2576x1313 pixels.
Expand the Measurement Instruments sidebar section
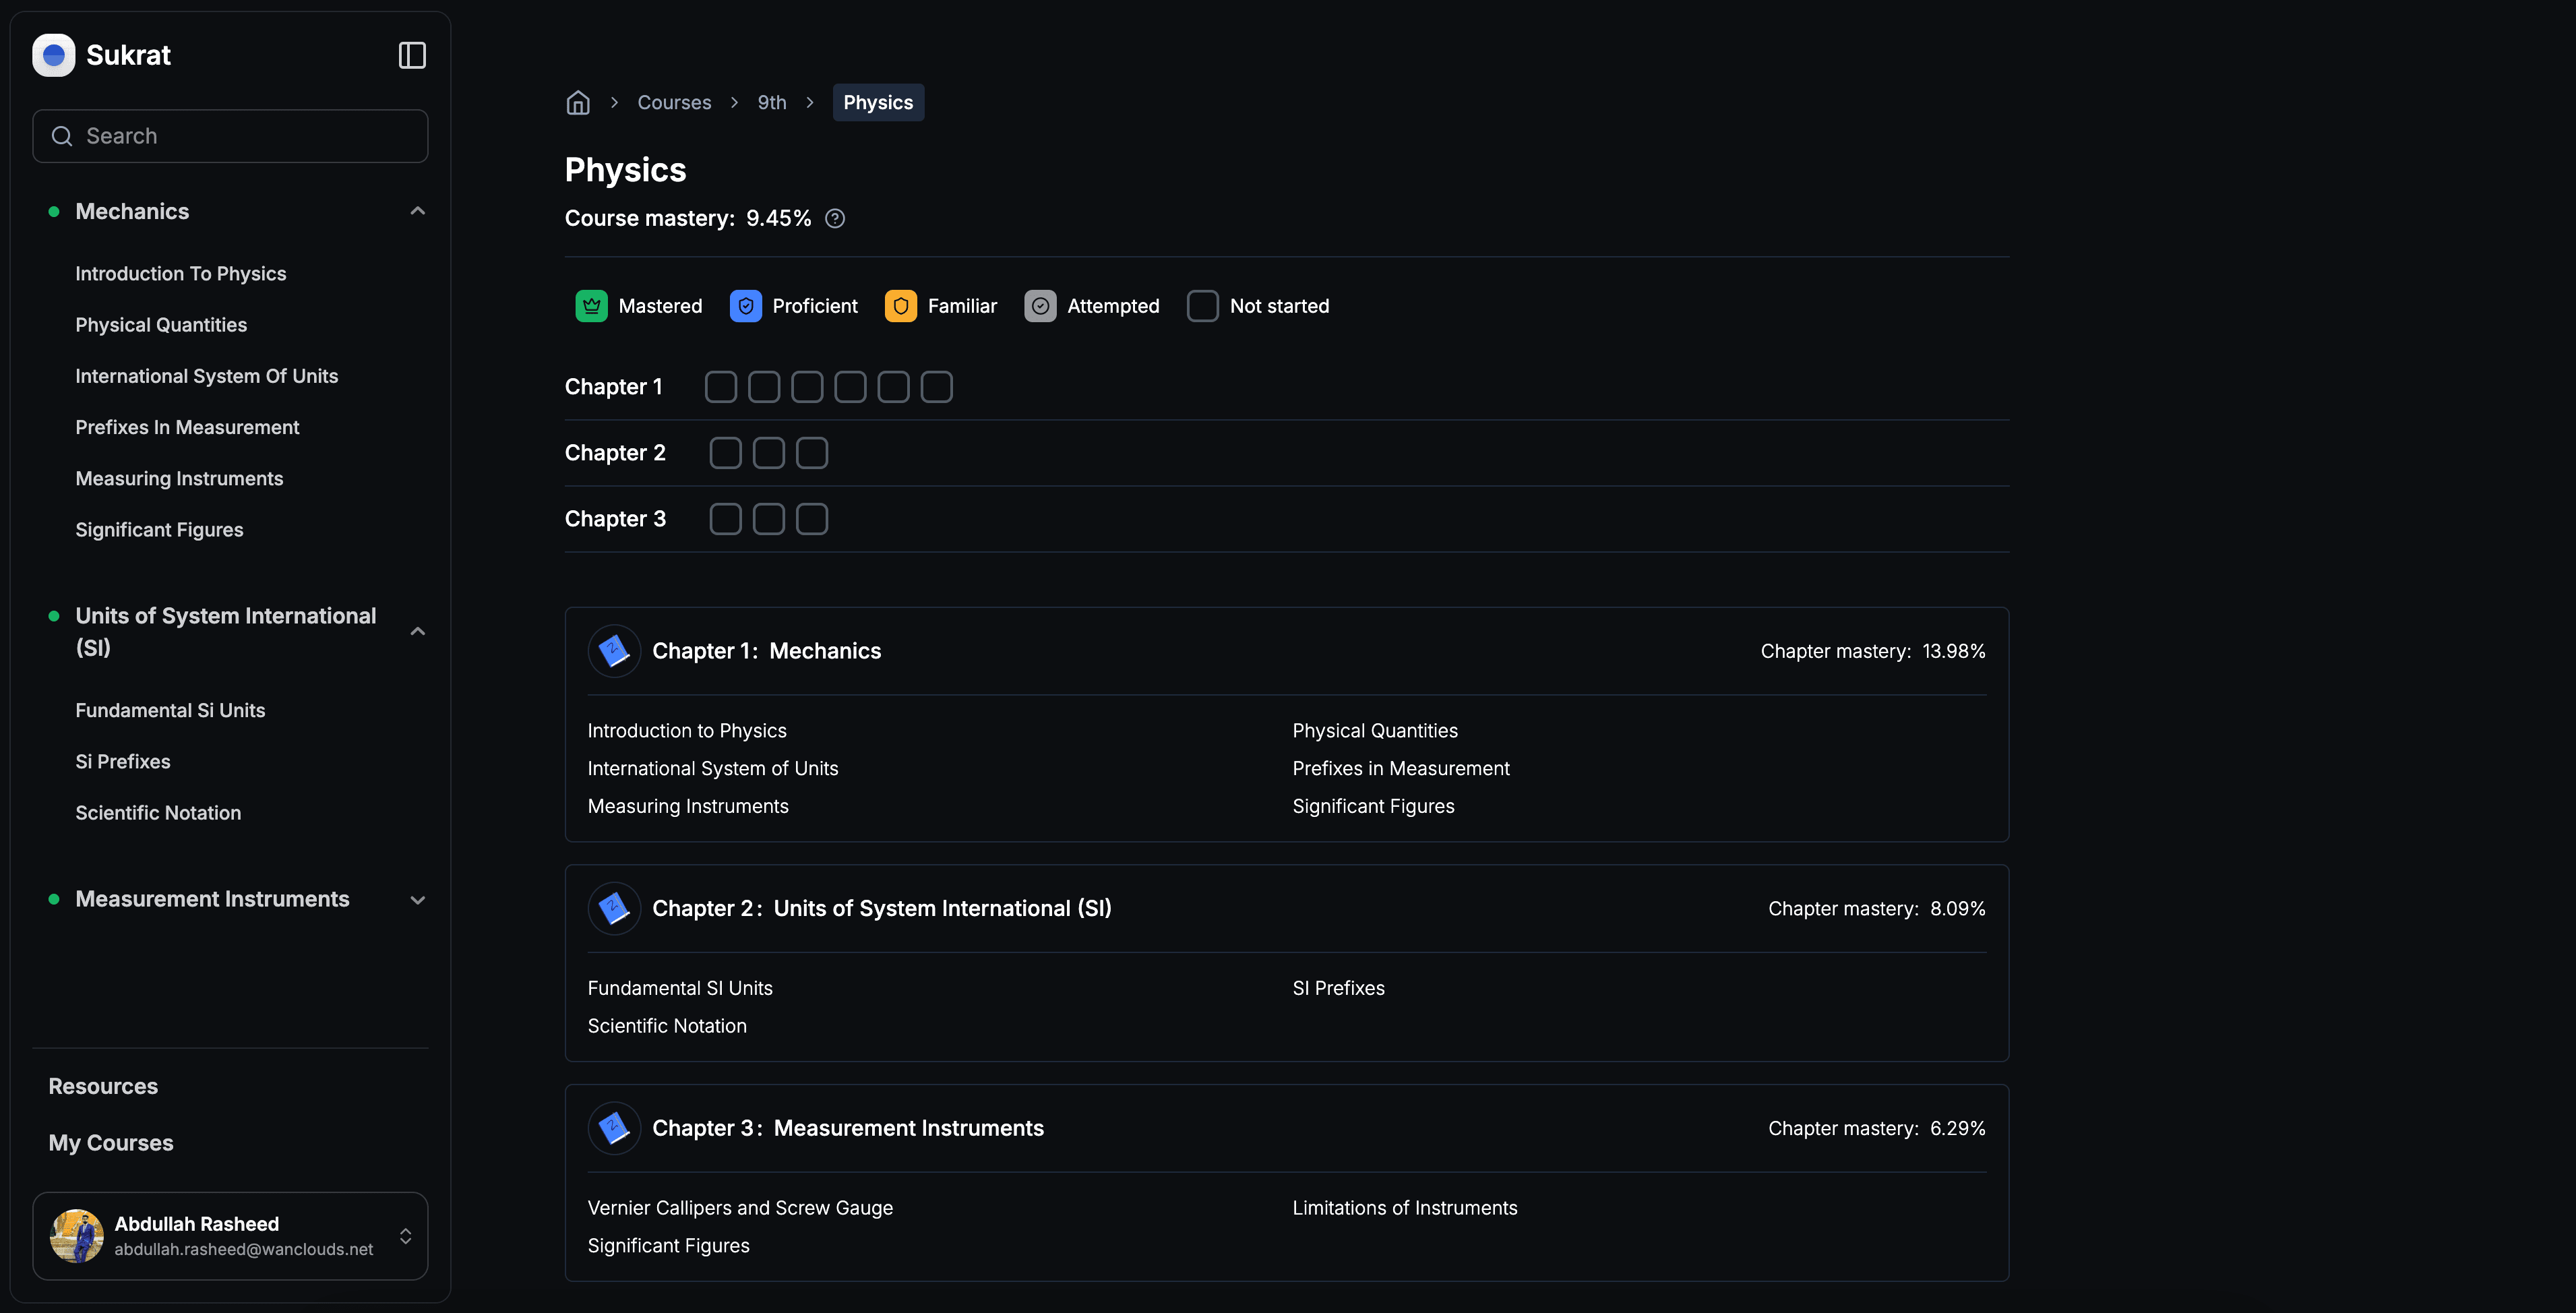[x=417, y=899]
